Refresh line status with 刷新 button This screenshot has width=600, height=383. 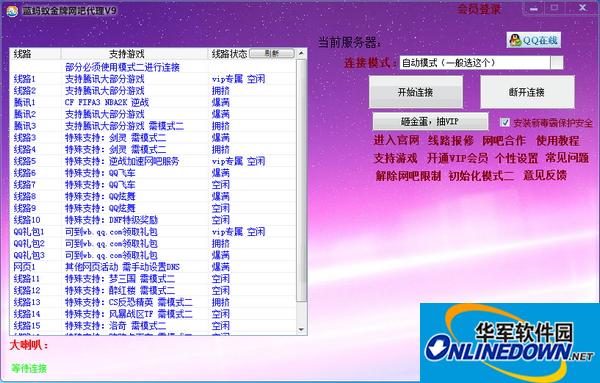coord(272,54)
